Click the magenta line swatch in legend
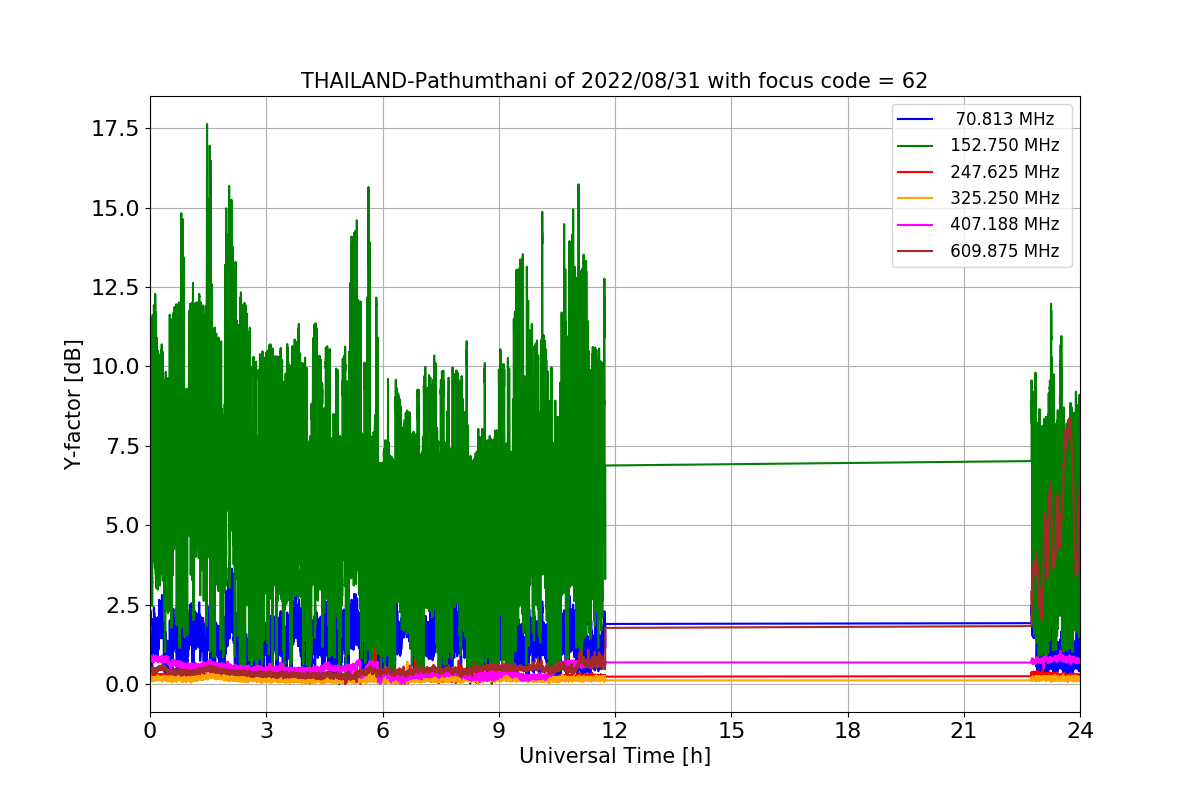The image size is (1200, 800). point(915,224)
